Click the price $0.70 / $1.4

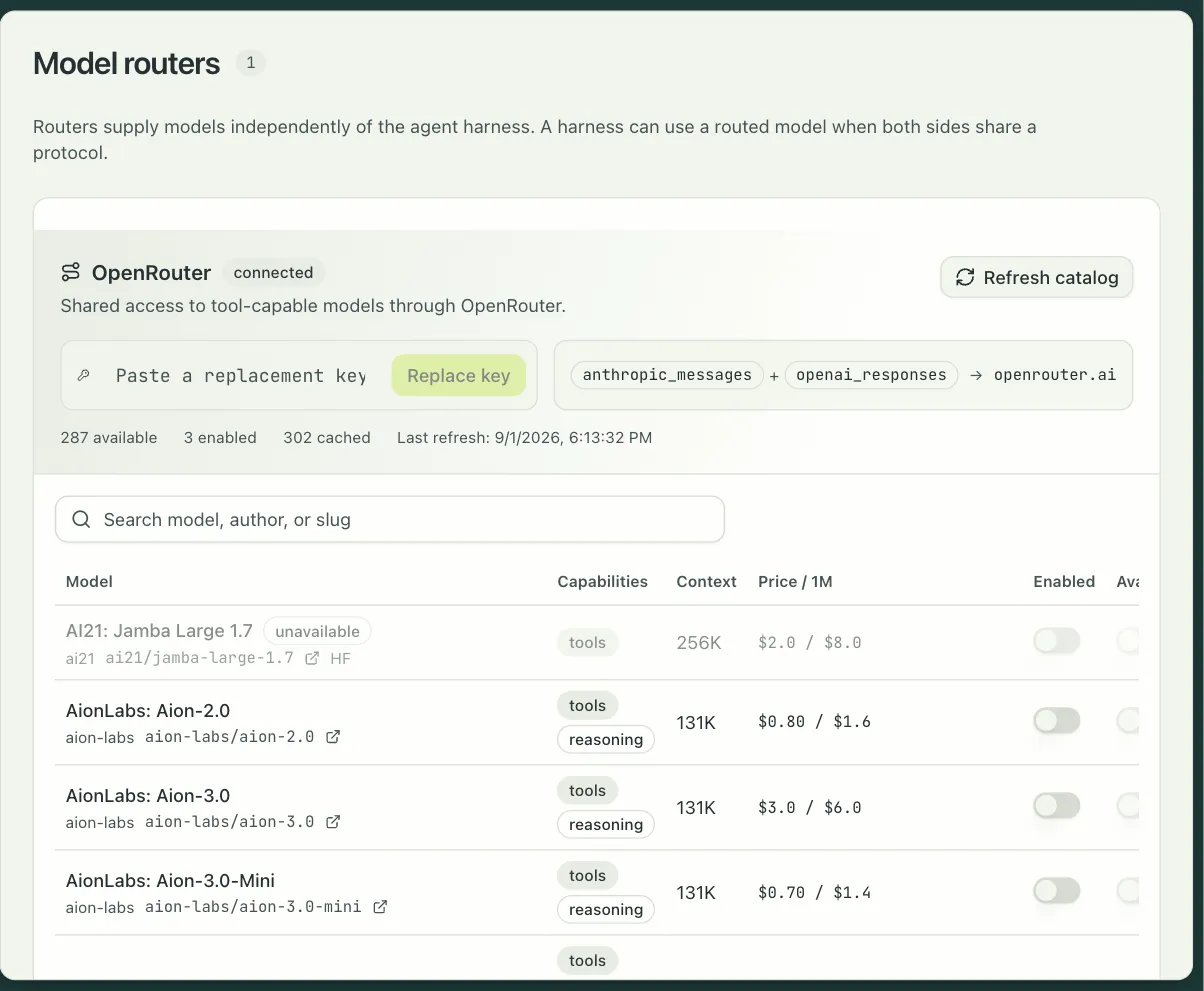tap(814, 891)
